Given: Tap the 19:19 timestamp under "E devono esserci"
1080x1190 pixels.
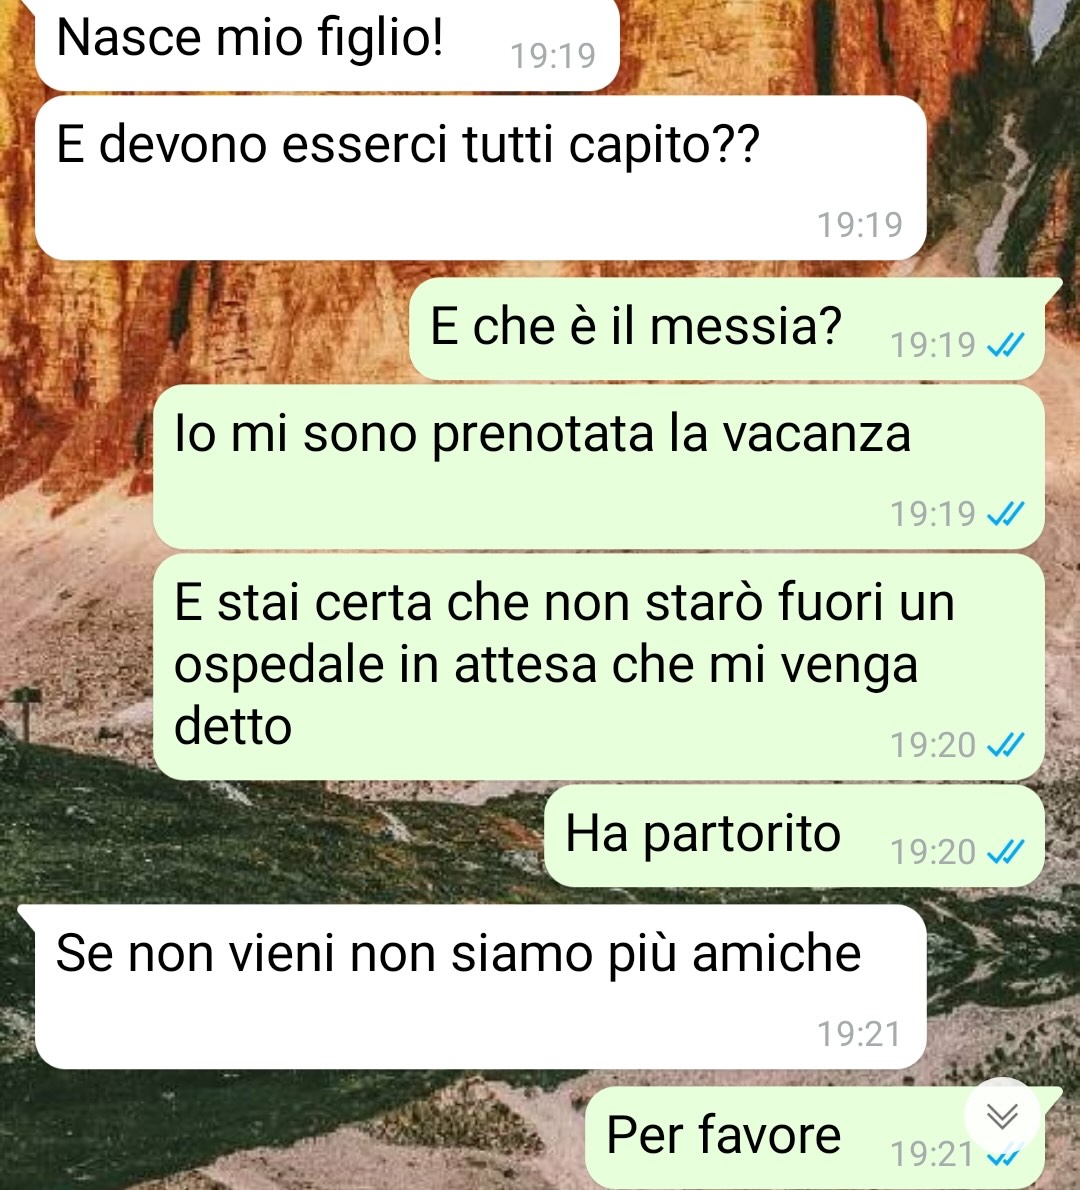Looking at the screenshot, I should click(x=859, y=225).
